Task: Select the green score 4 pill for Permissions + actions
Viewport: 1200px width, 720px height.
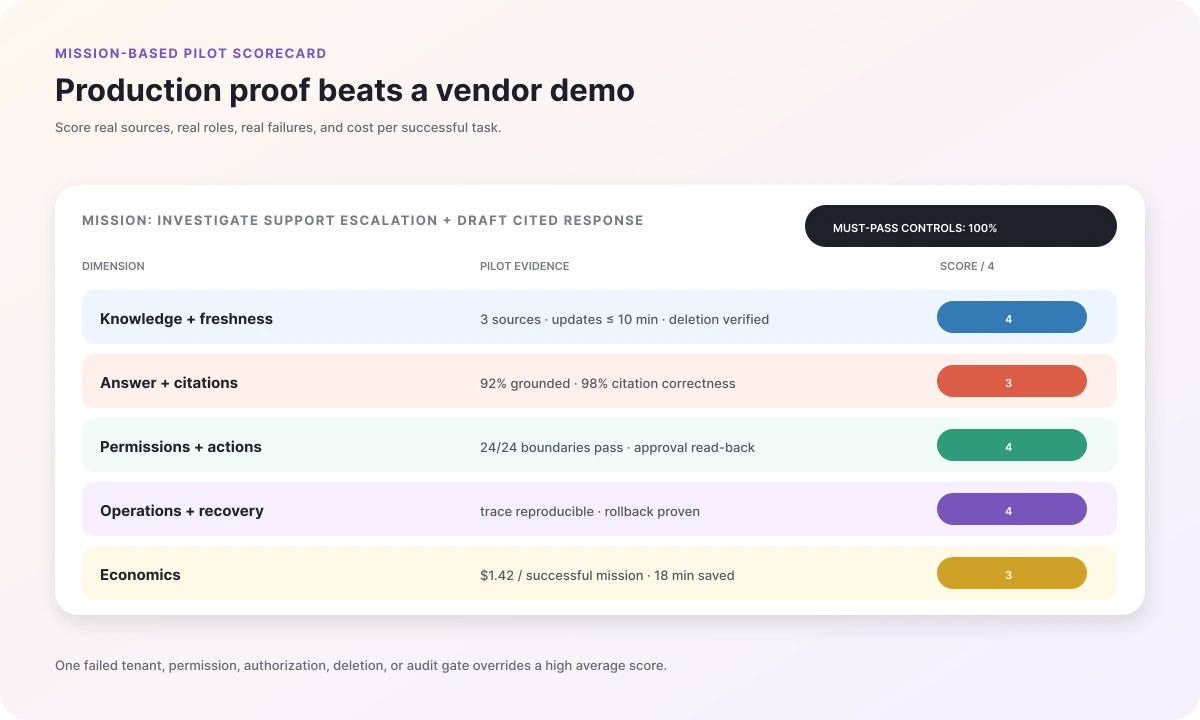Action: 1011,445
